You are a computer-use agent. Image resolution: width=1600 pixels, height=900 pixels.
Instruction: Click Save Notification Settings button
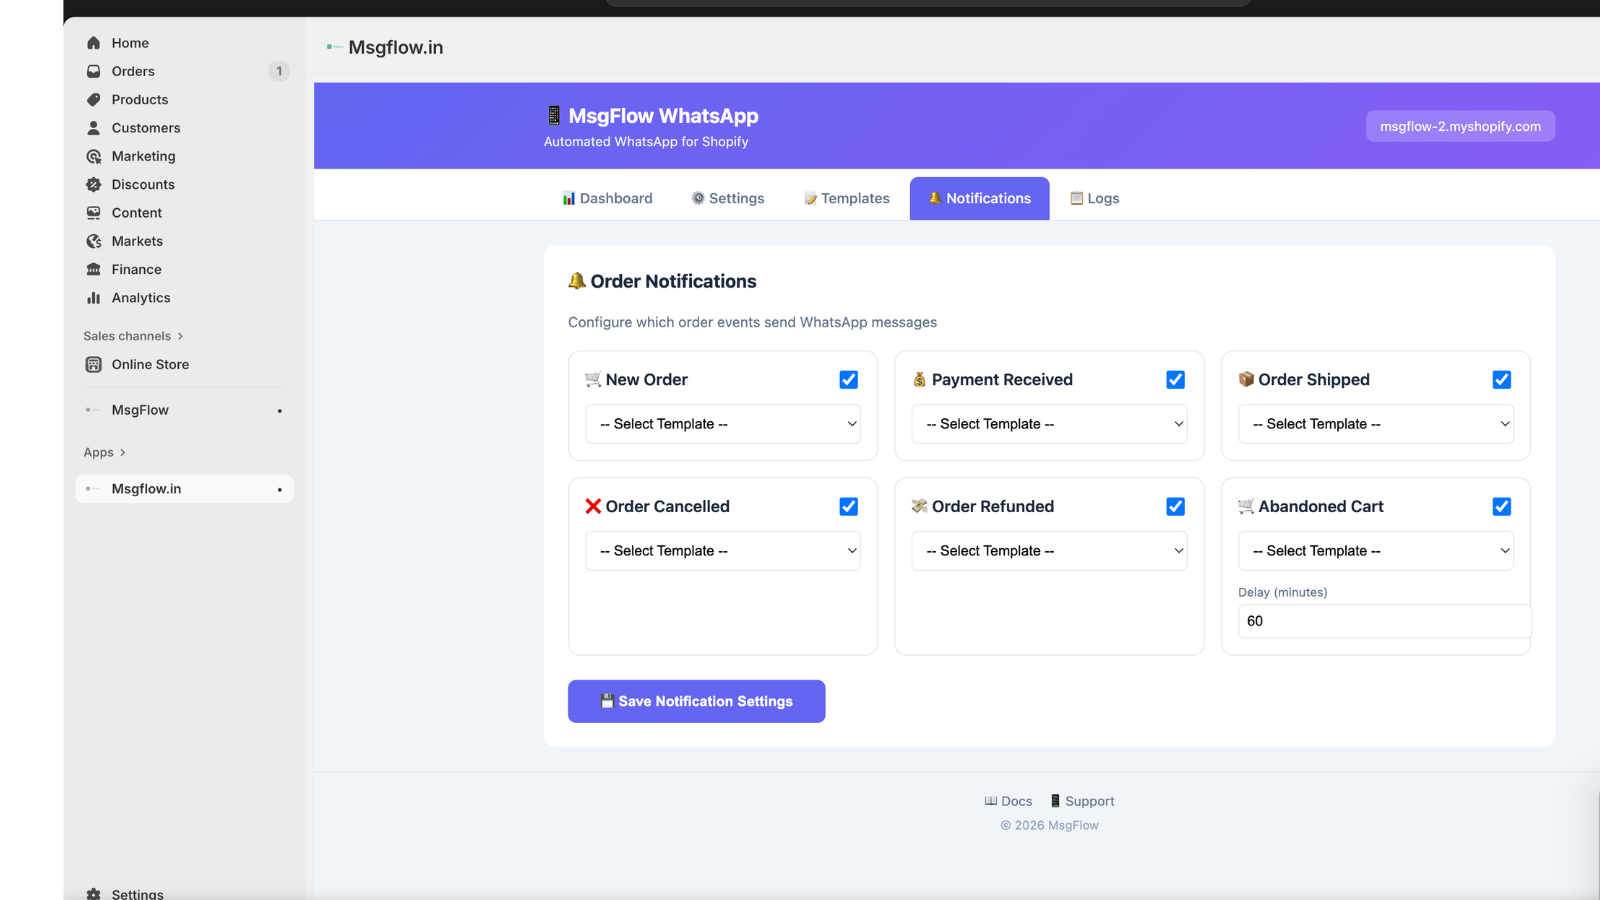click(697, 701)
